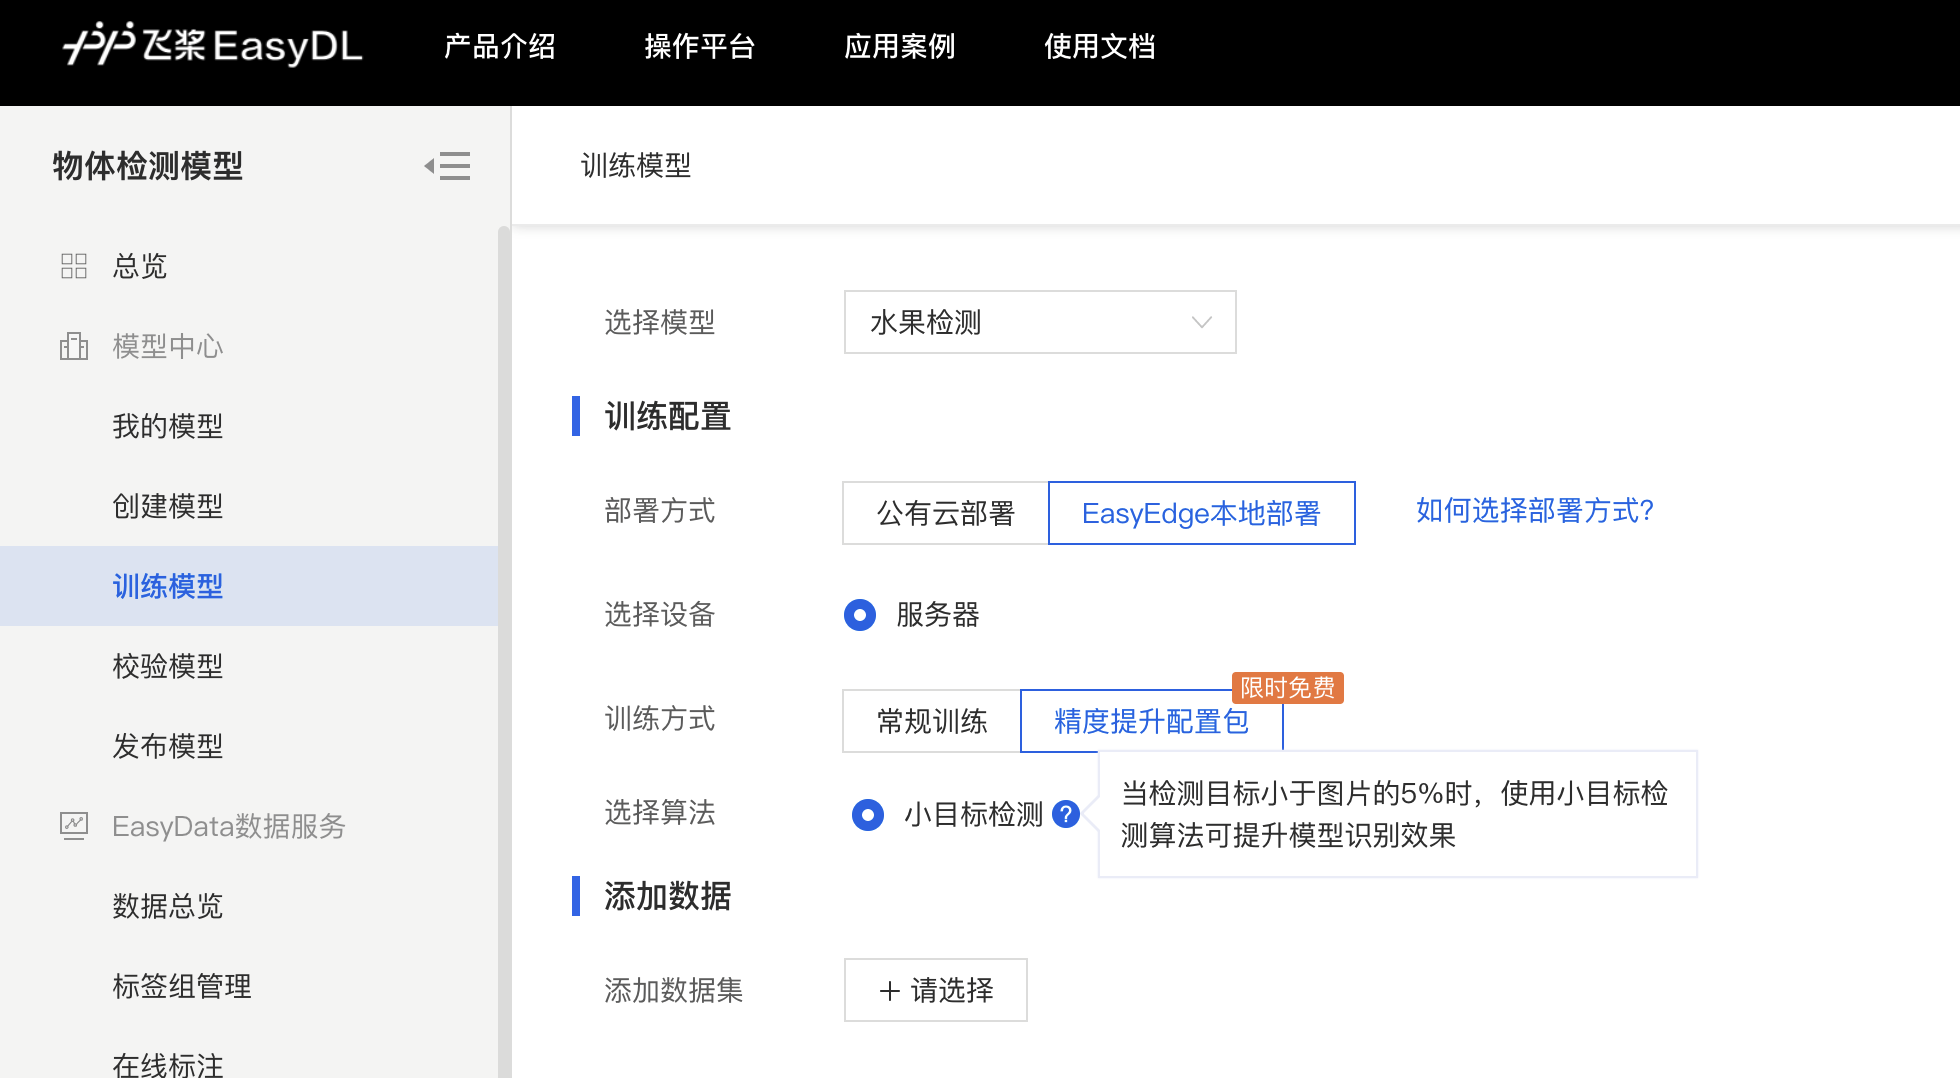Click the 训练配置 section heading
The width and height of the screenshot is (1960, 1078).
click(x=668, y=416)
